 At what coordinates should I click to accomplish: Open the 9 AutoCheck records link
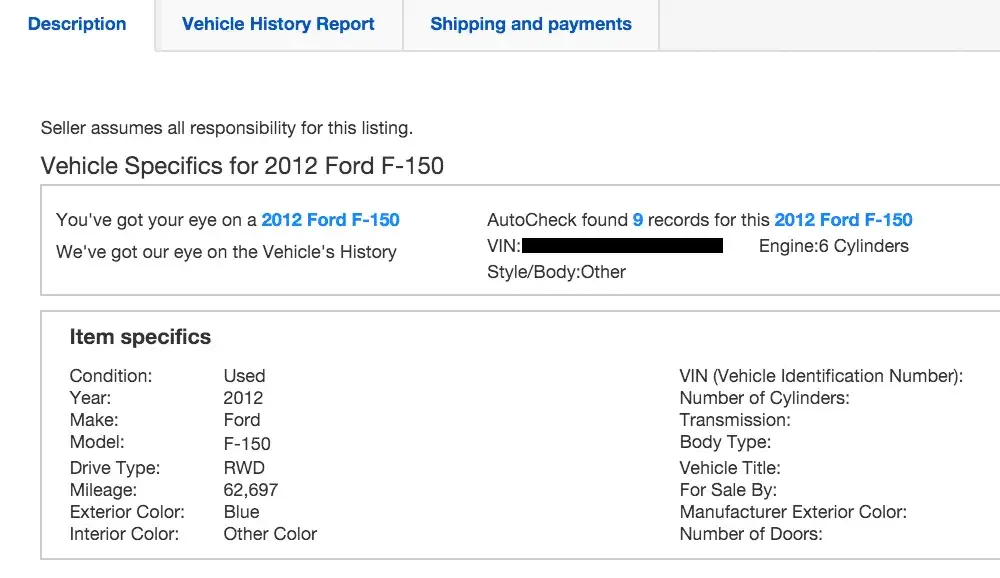point(638,220)
